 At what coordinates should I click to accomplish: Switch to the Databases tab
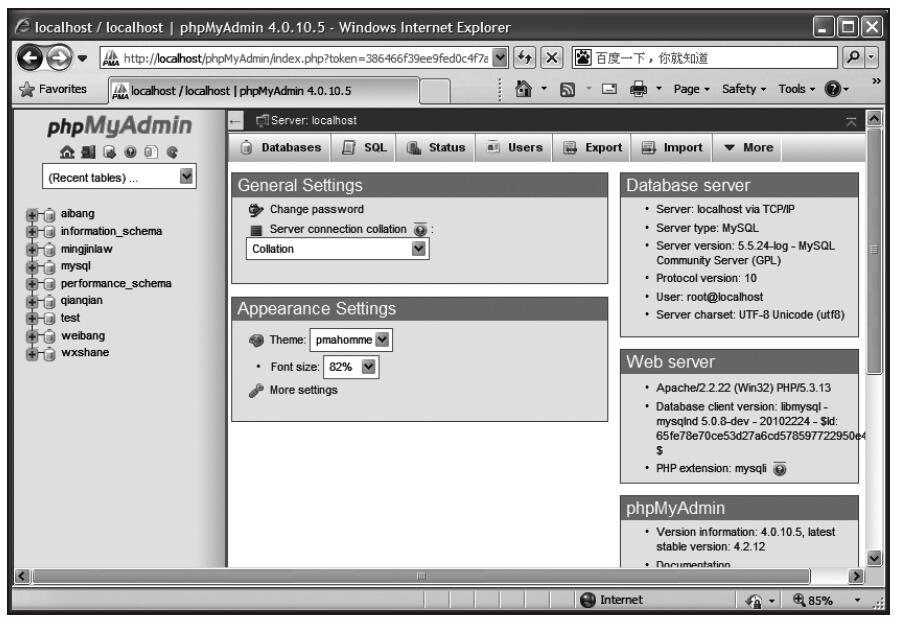point(280,148)
